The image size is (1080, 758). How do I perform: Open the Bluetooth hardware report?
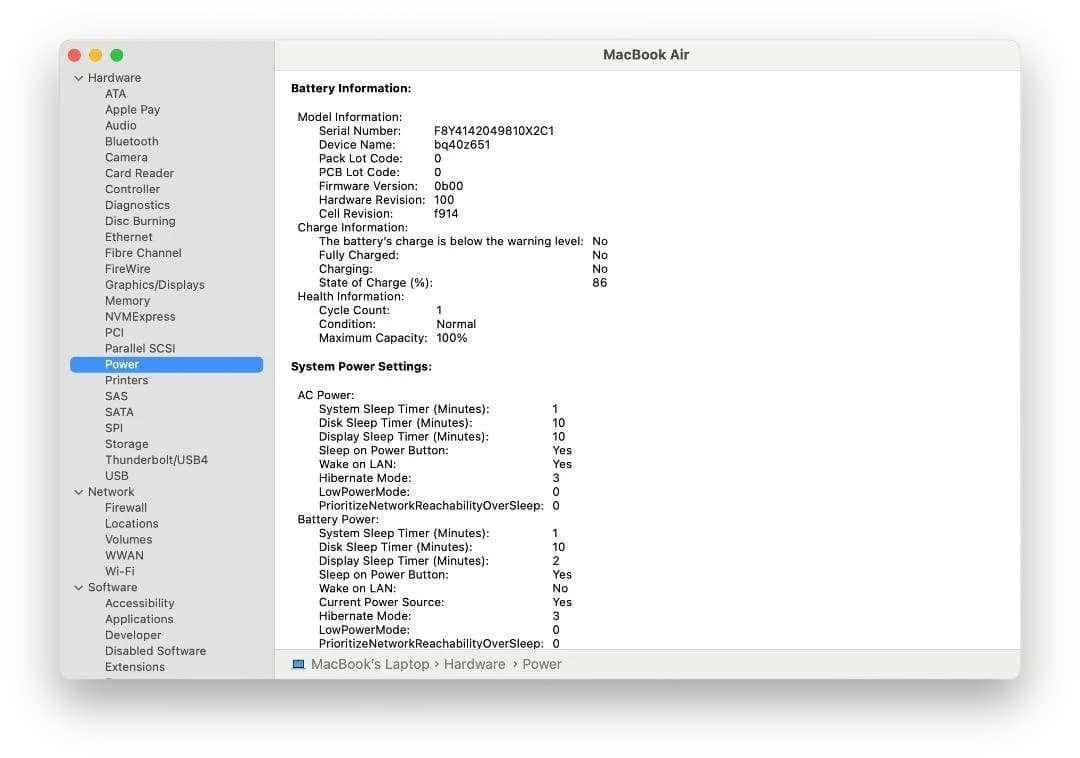[x=131, y=141]
